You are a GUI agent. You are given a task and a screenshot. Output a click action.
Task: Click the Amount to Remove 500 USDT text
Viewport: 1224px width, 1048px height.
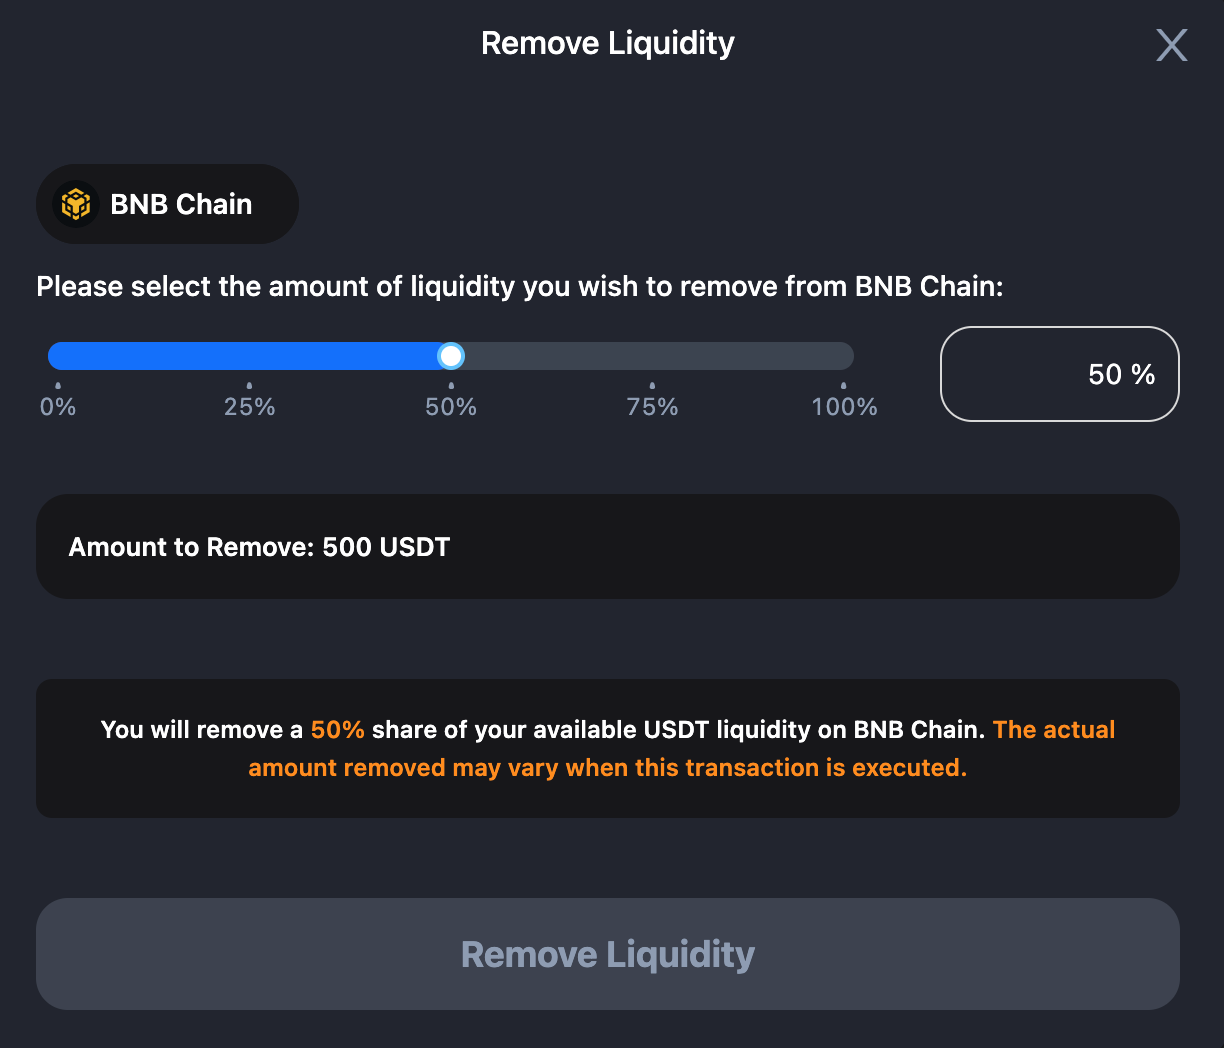pos(259,547)
